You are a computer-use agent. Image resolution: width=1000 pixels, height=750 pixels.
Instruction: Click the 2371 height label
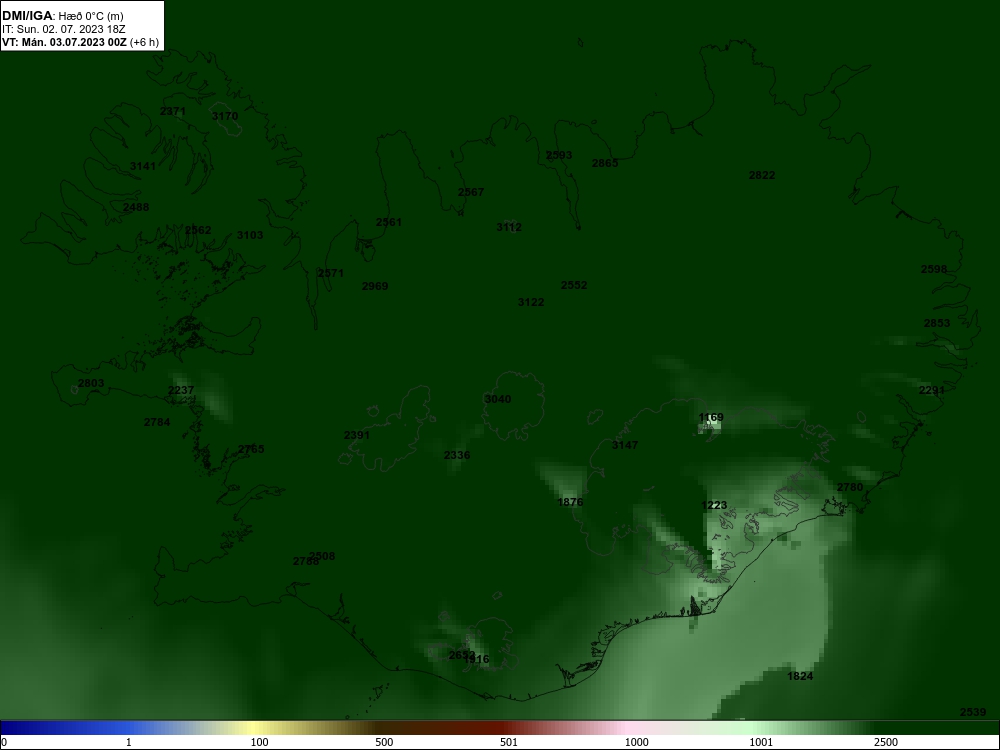coord(173,112)
